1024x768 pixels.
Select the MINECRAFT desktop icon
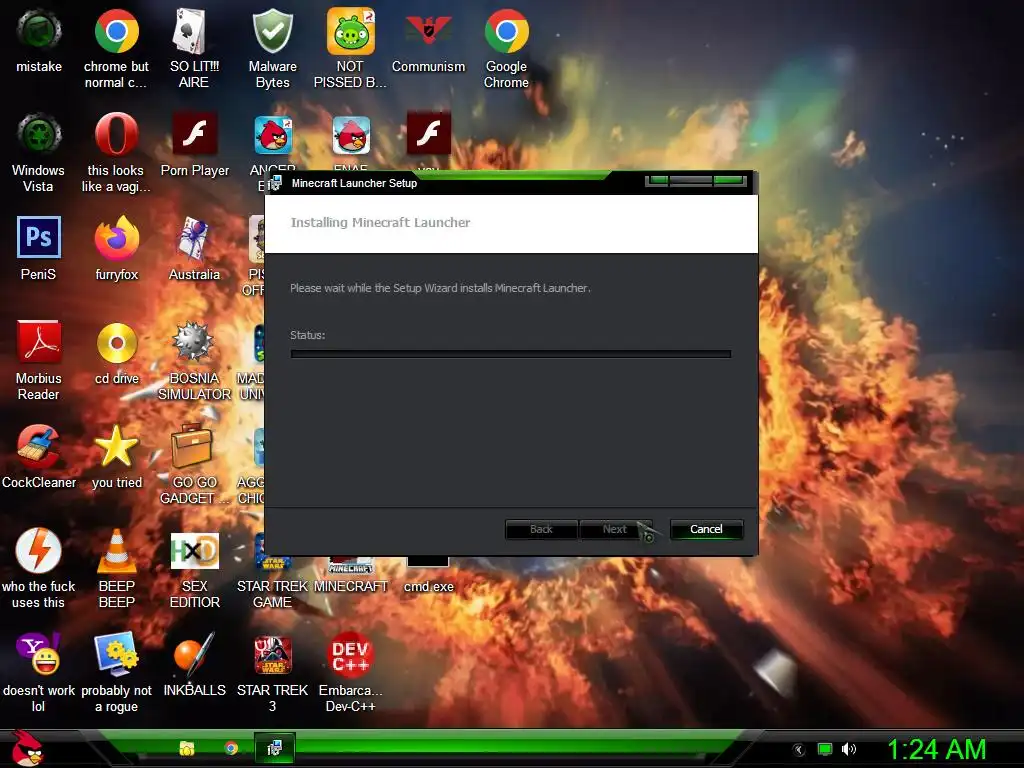click(x=350, y=576)
